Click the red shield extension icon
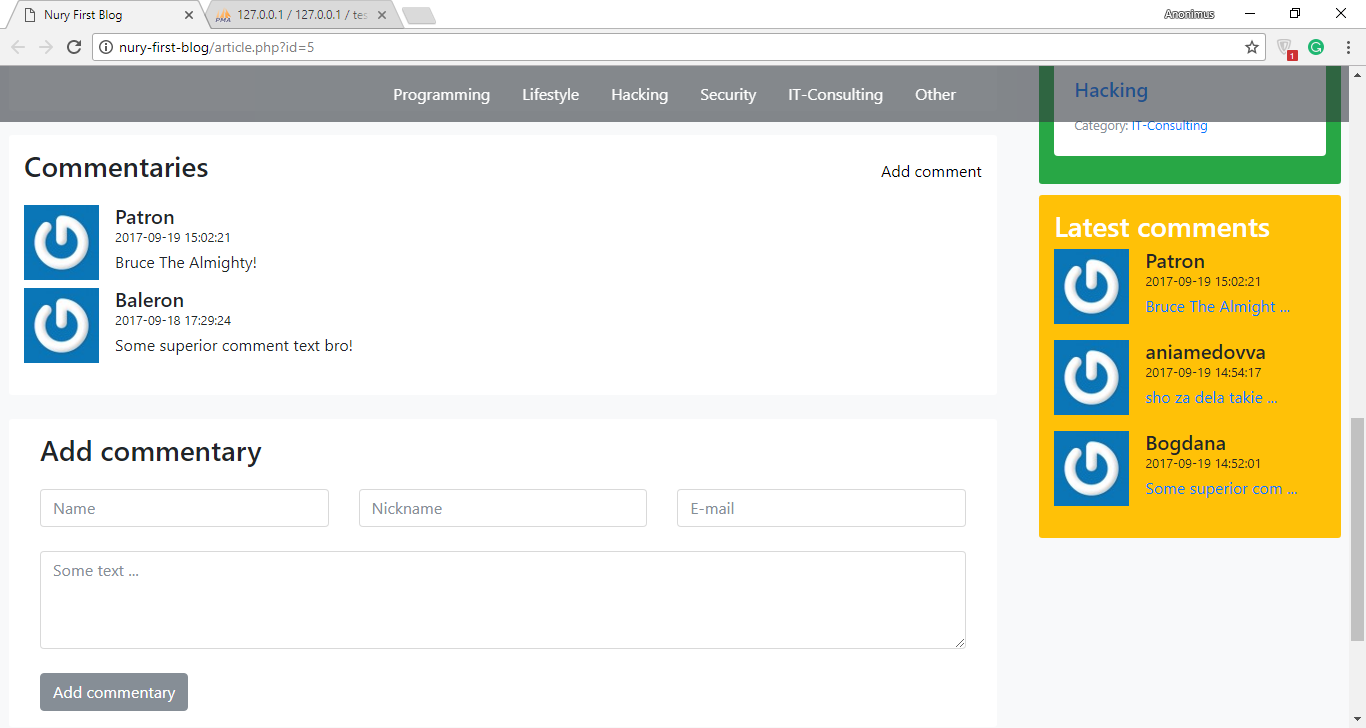Viewport: 1366px width, 728px height. (1286, 48)
